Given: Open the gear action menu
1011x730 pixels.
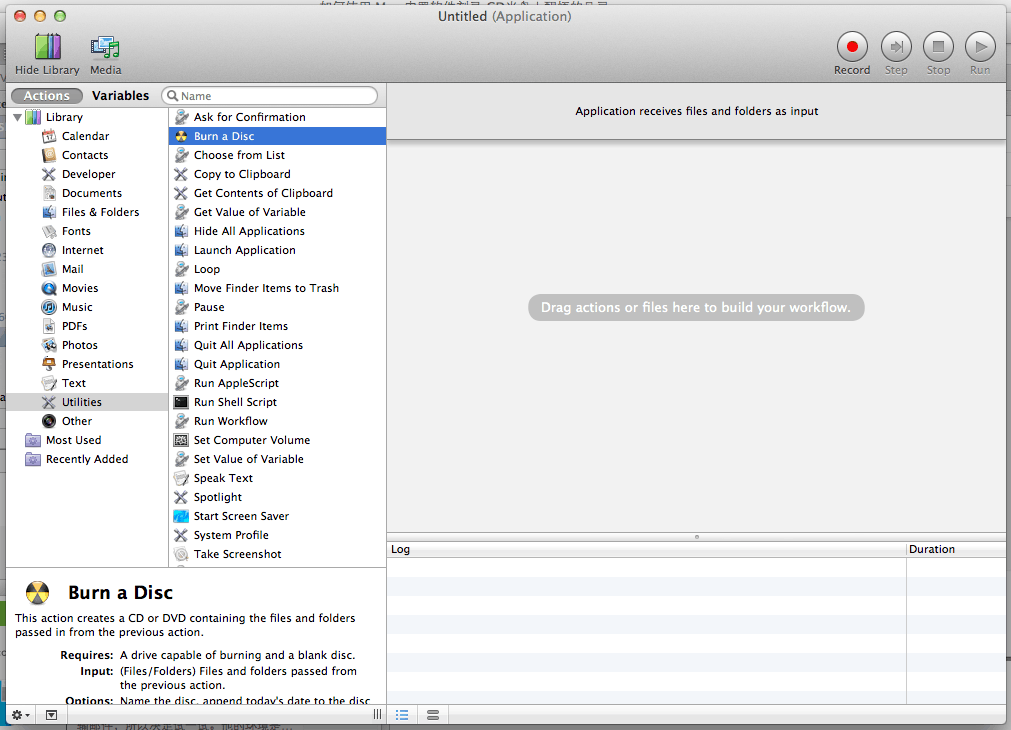Looking at the screenshot, I should coord(21,715).
